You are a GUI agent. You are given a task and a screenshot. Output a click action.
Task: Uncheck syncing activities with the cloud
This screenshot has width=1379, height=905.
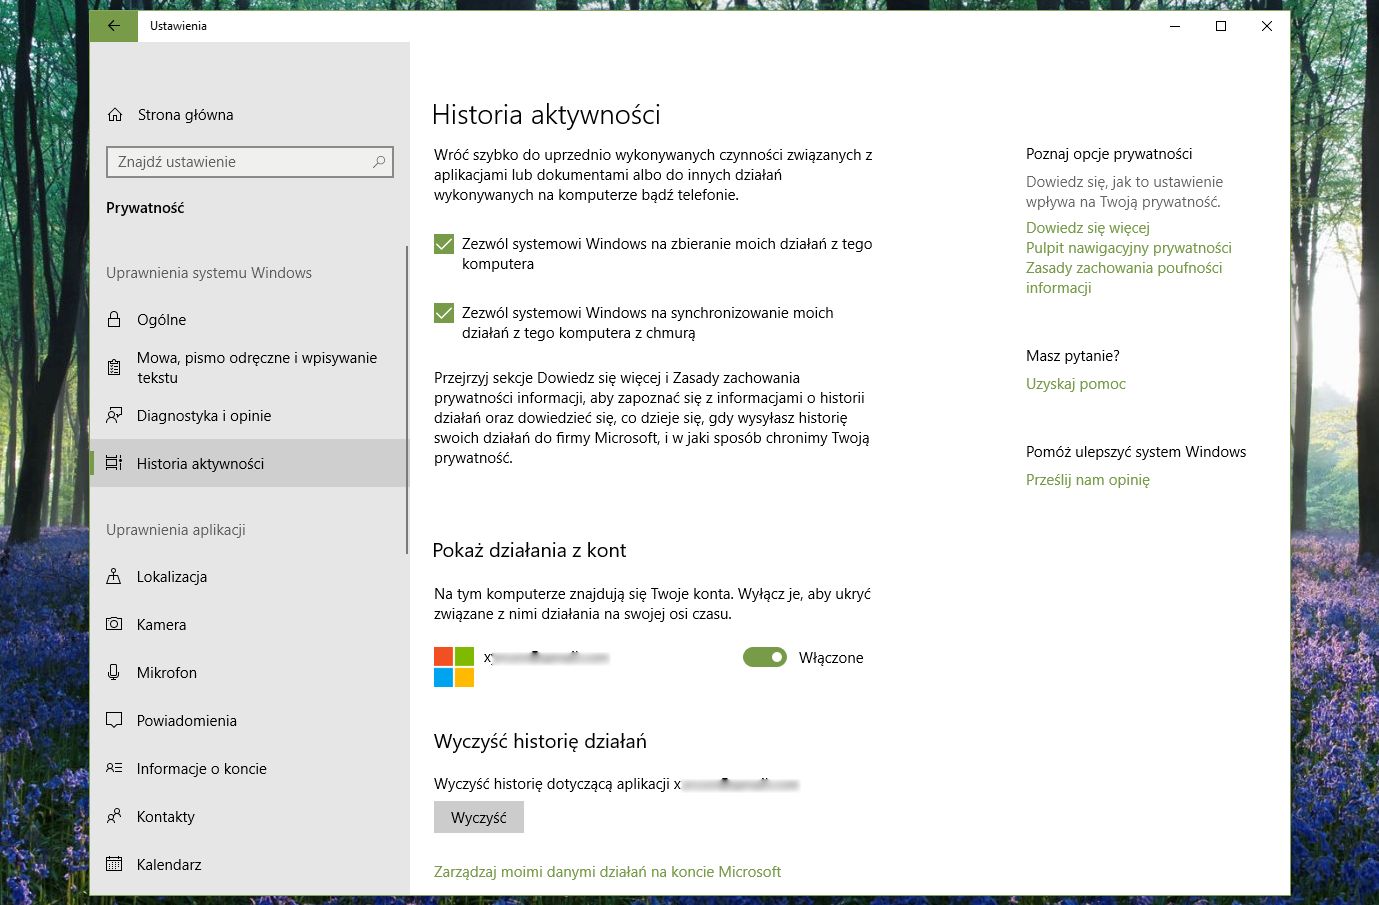[x=444, y=313]
